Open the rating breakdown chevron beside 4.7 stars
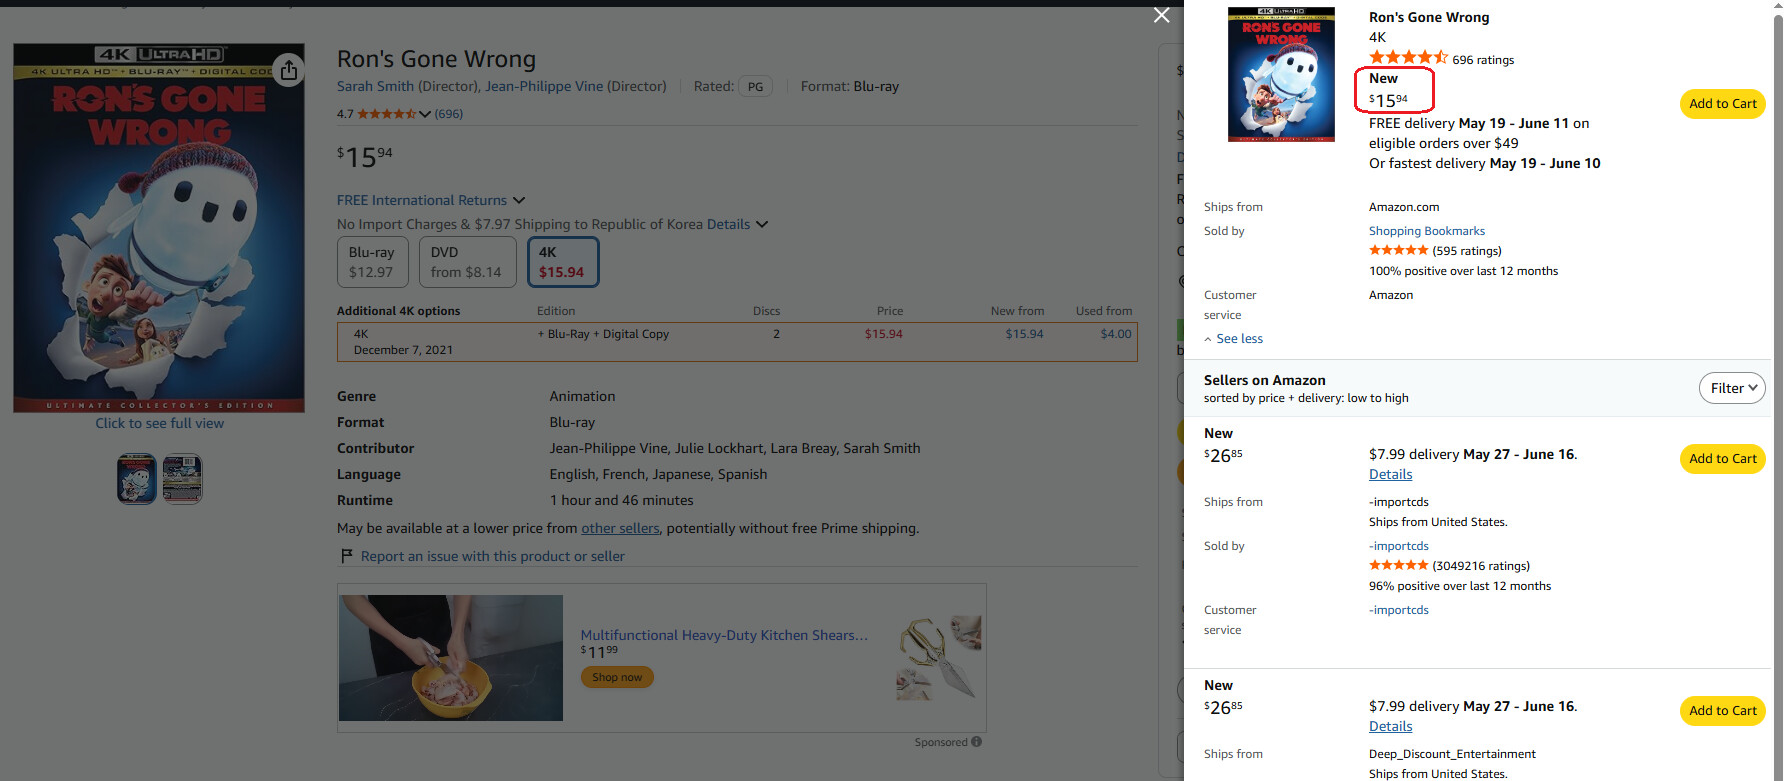 pyautogui.click(x=425, y=114)
